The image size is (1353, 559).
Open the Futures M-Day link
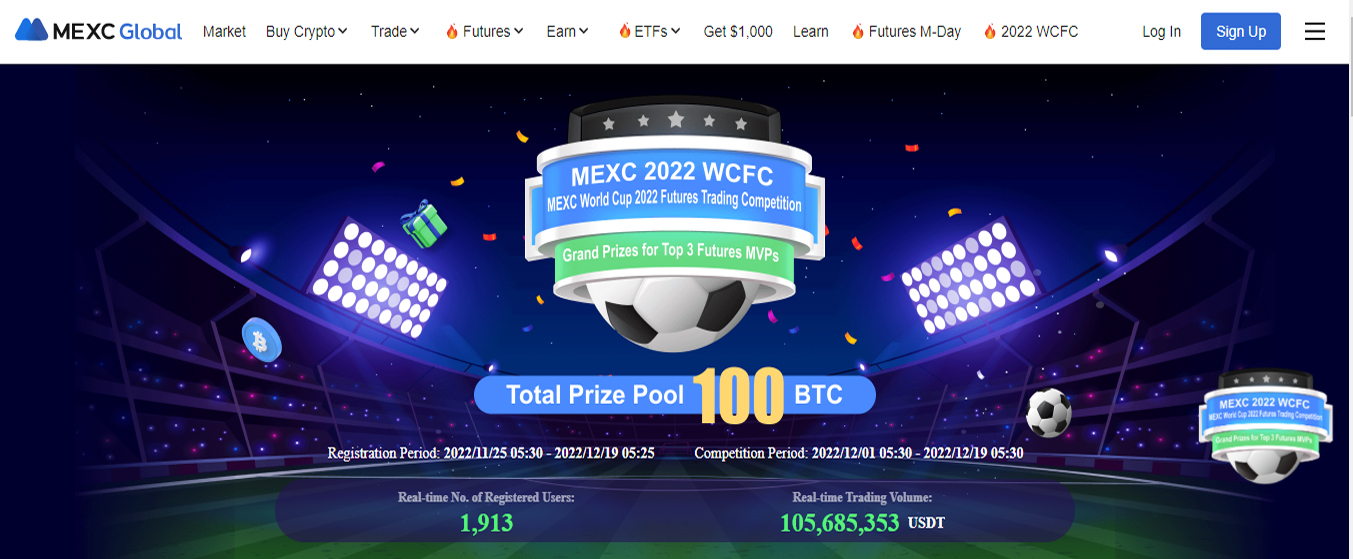(906, 32)
